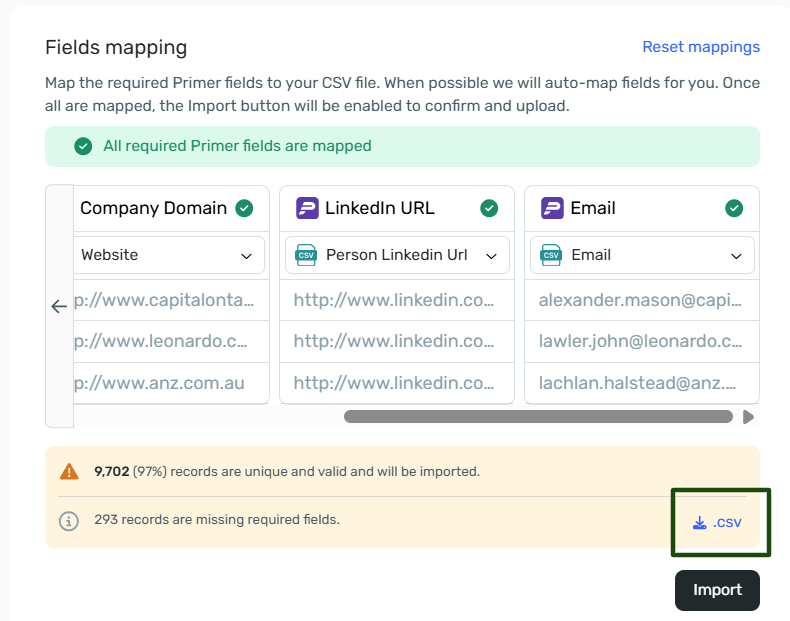Click CSV file icon in Person Linkedin Url
The width and height of the screenshot is (790, 621).
[x=306, y=255]
